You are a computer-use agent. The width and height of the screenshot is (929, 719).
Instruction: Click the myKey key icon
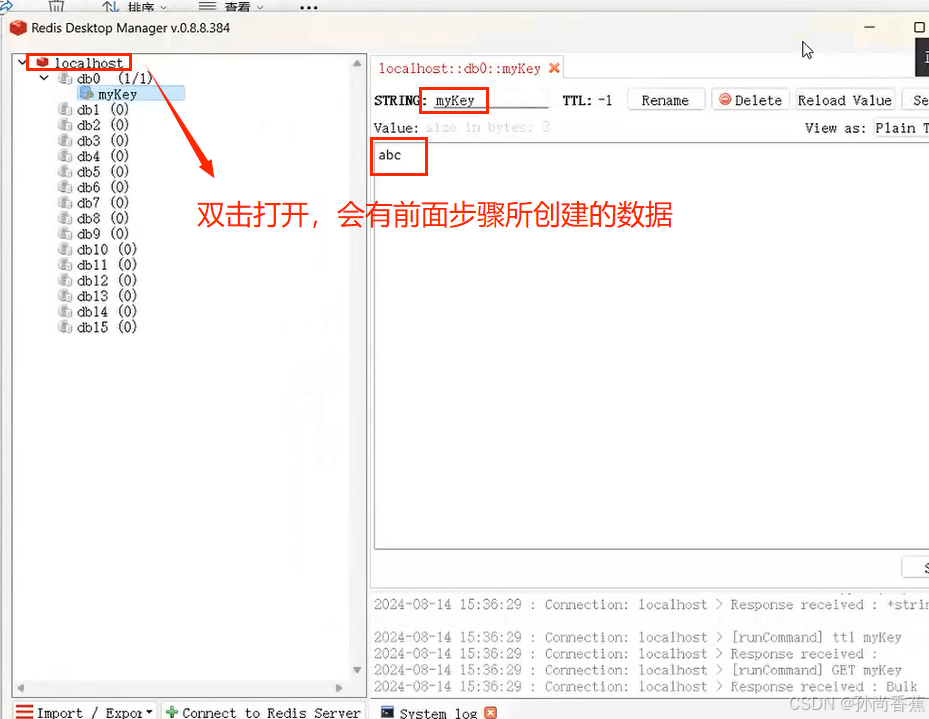click(x=87, y=94)
